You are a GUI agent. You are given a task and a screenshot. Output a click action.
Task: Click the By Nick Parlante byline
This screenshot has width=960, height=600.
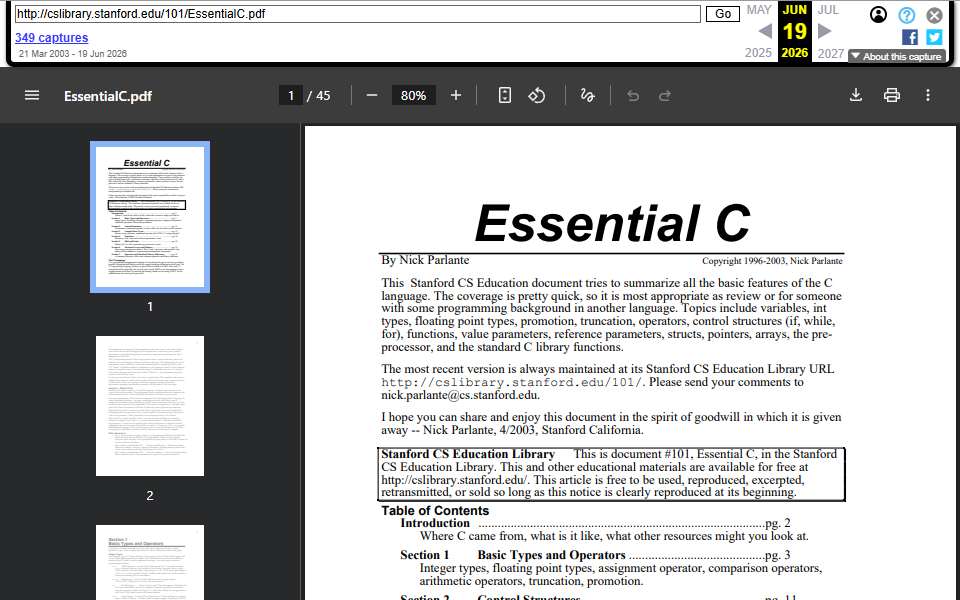pos(425,260)
